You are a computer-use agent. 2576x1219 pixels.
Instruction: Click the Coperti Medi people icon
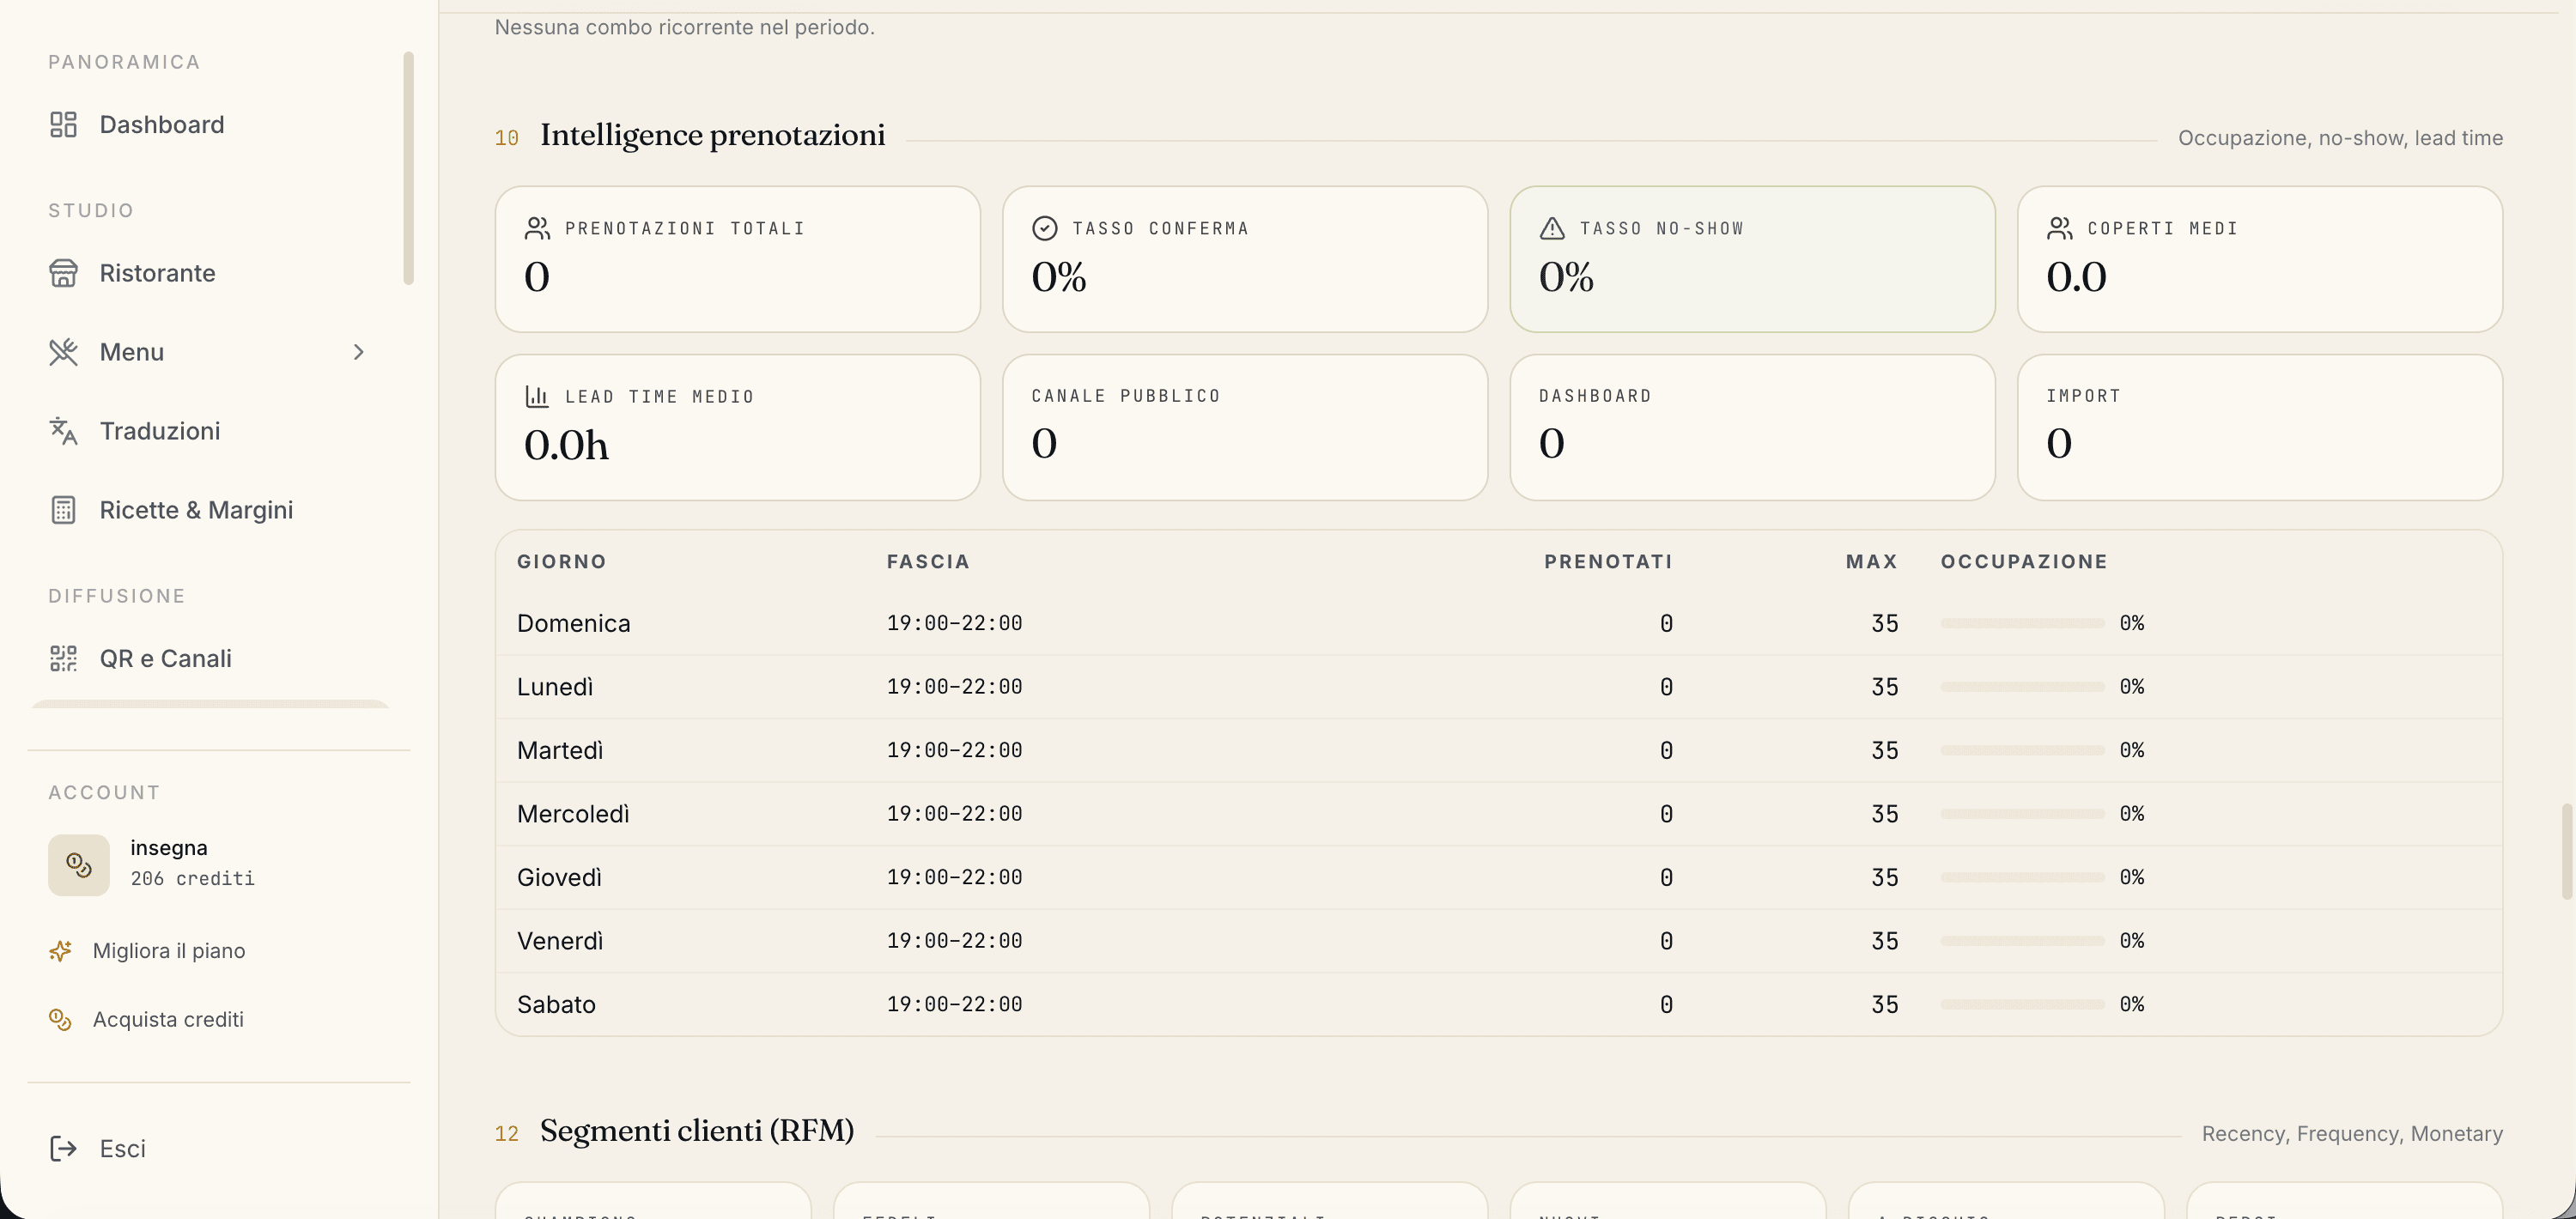pyautogui.click(x=2059, y=228)
